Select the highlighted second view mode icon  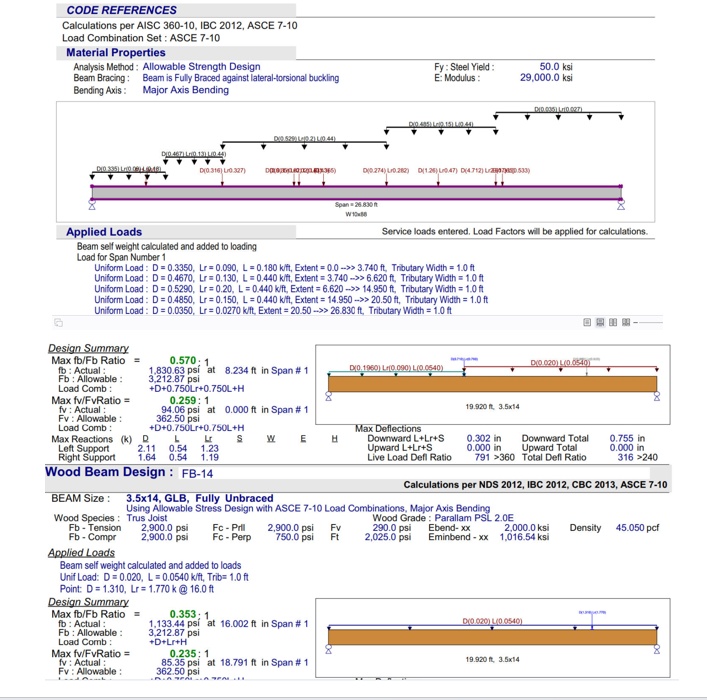[x=600, y=322]
